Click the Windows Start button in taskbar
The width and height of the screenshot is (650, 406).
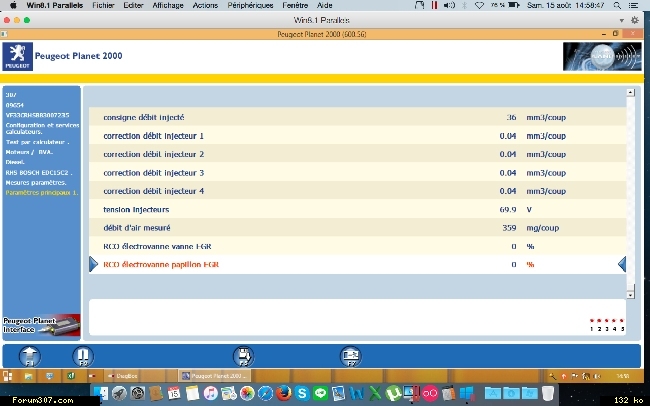[x=8, y=376]
